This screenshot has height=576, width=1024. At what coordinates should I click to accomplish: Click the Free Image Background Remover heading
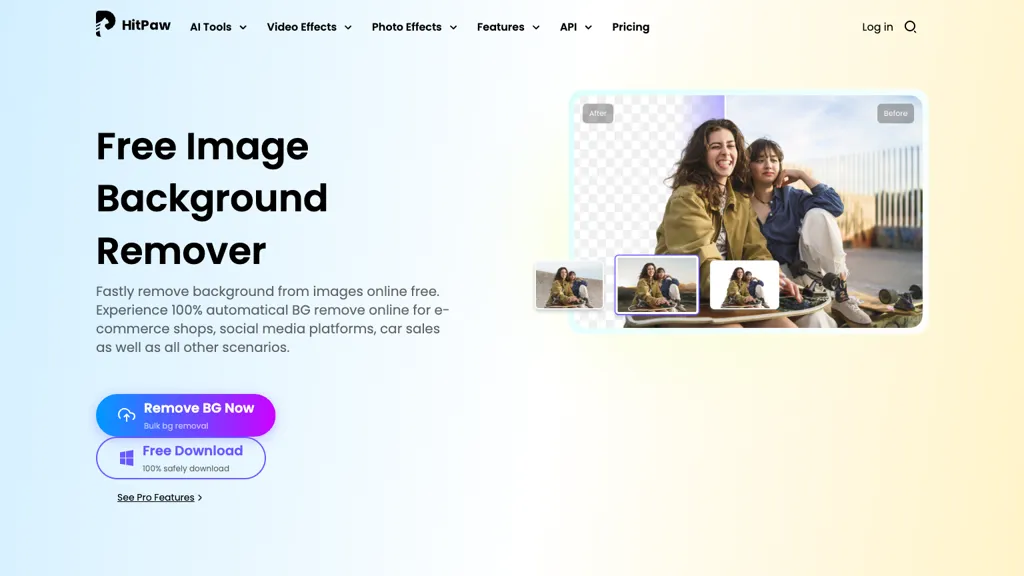(212, 199)
